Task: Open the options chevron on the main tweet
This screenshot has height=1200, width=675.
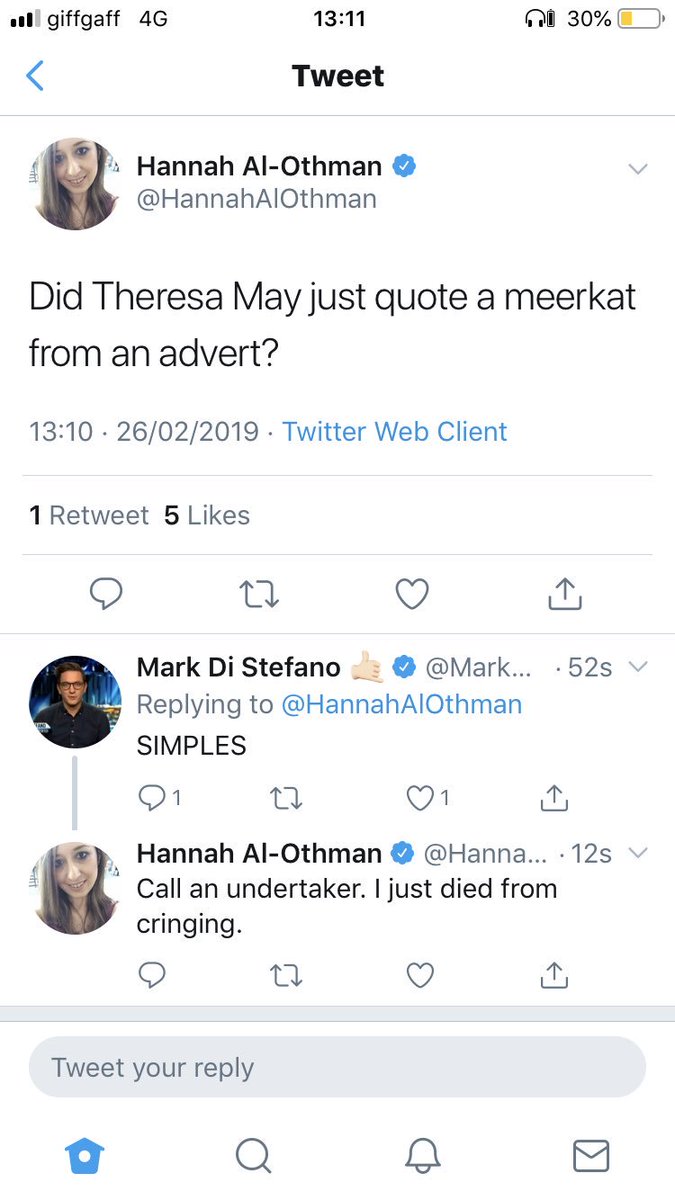Action: pyautogui.click(x=637, y=169)
